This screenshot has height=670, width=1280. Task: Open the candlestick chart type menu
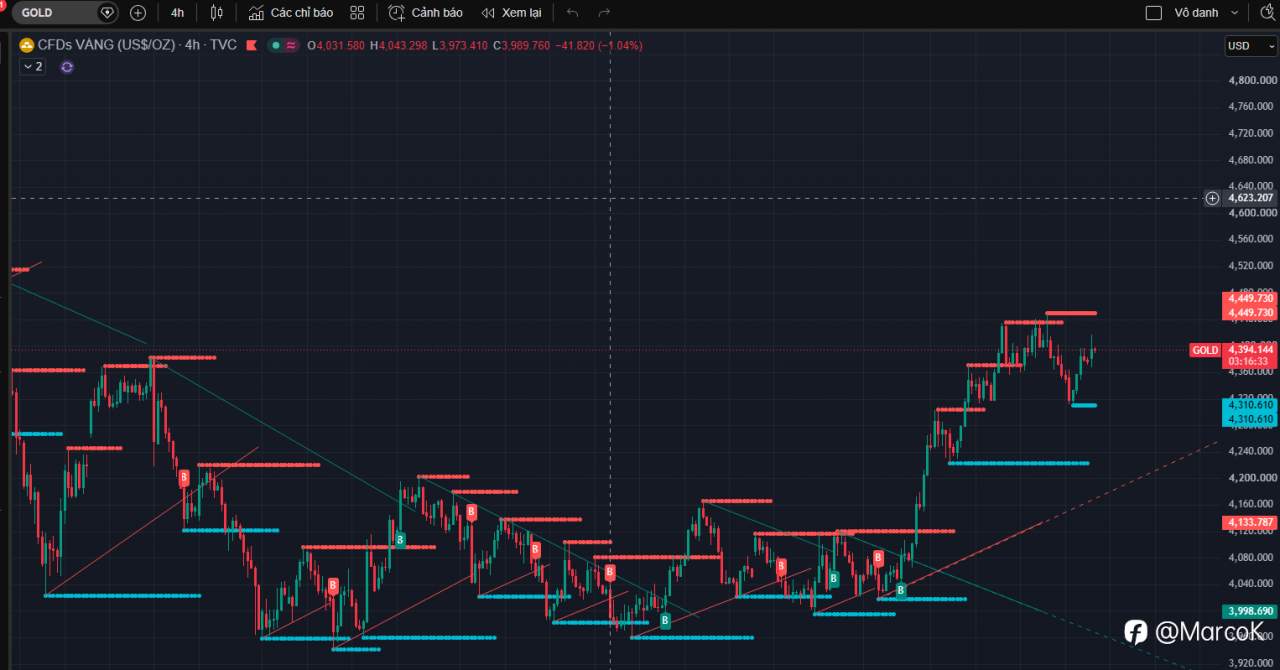(x=217, y=13)
